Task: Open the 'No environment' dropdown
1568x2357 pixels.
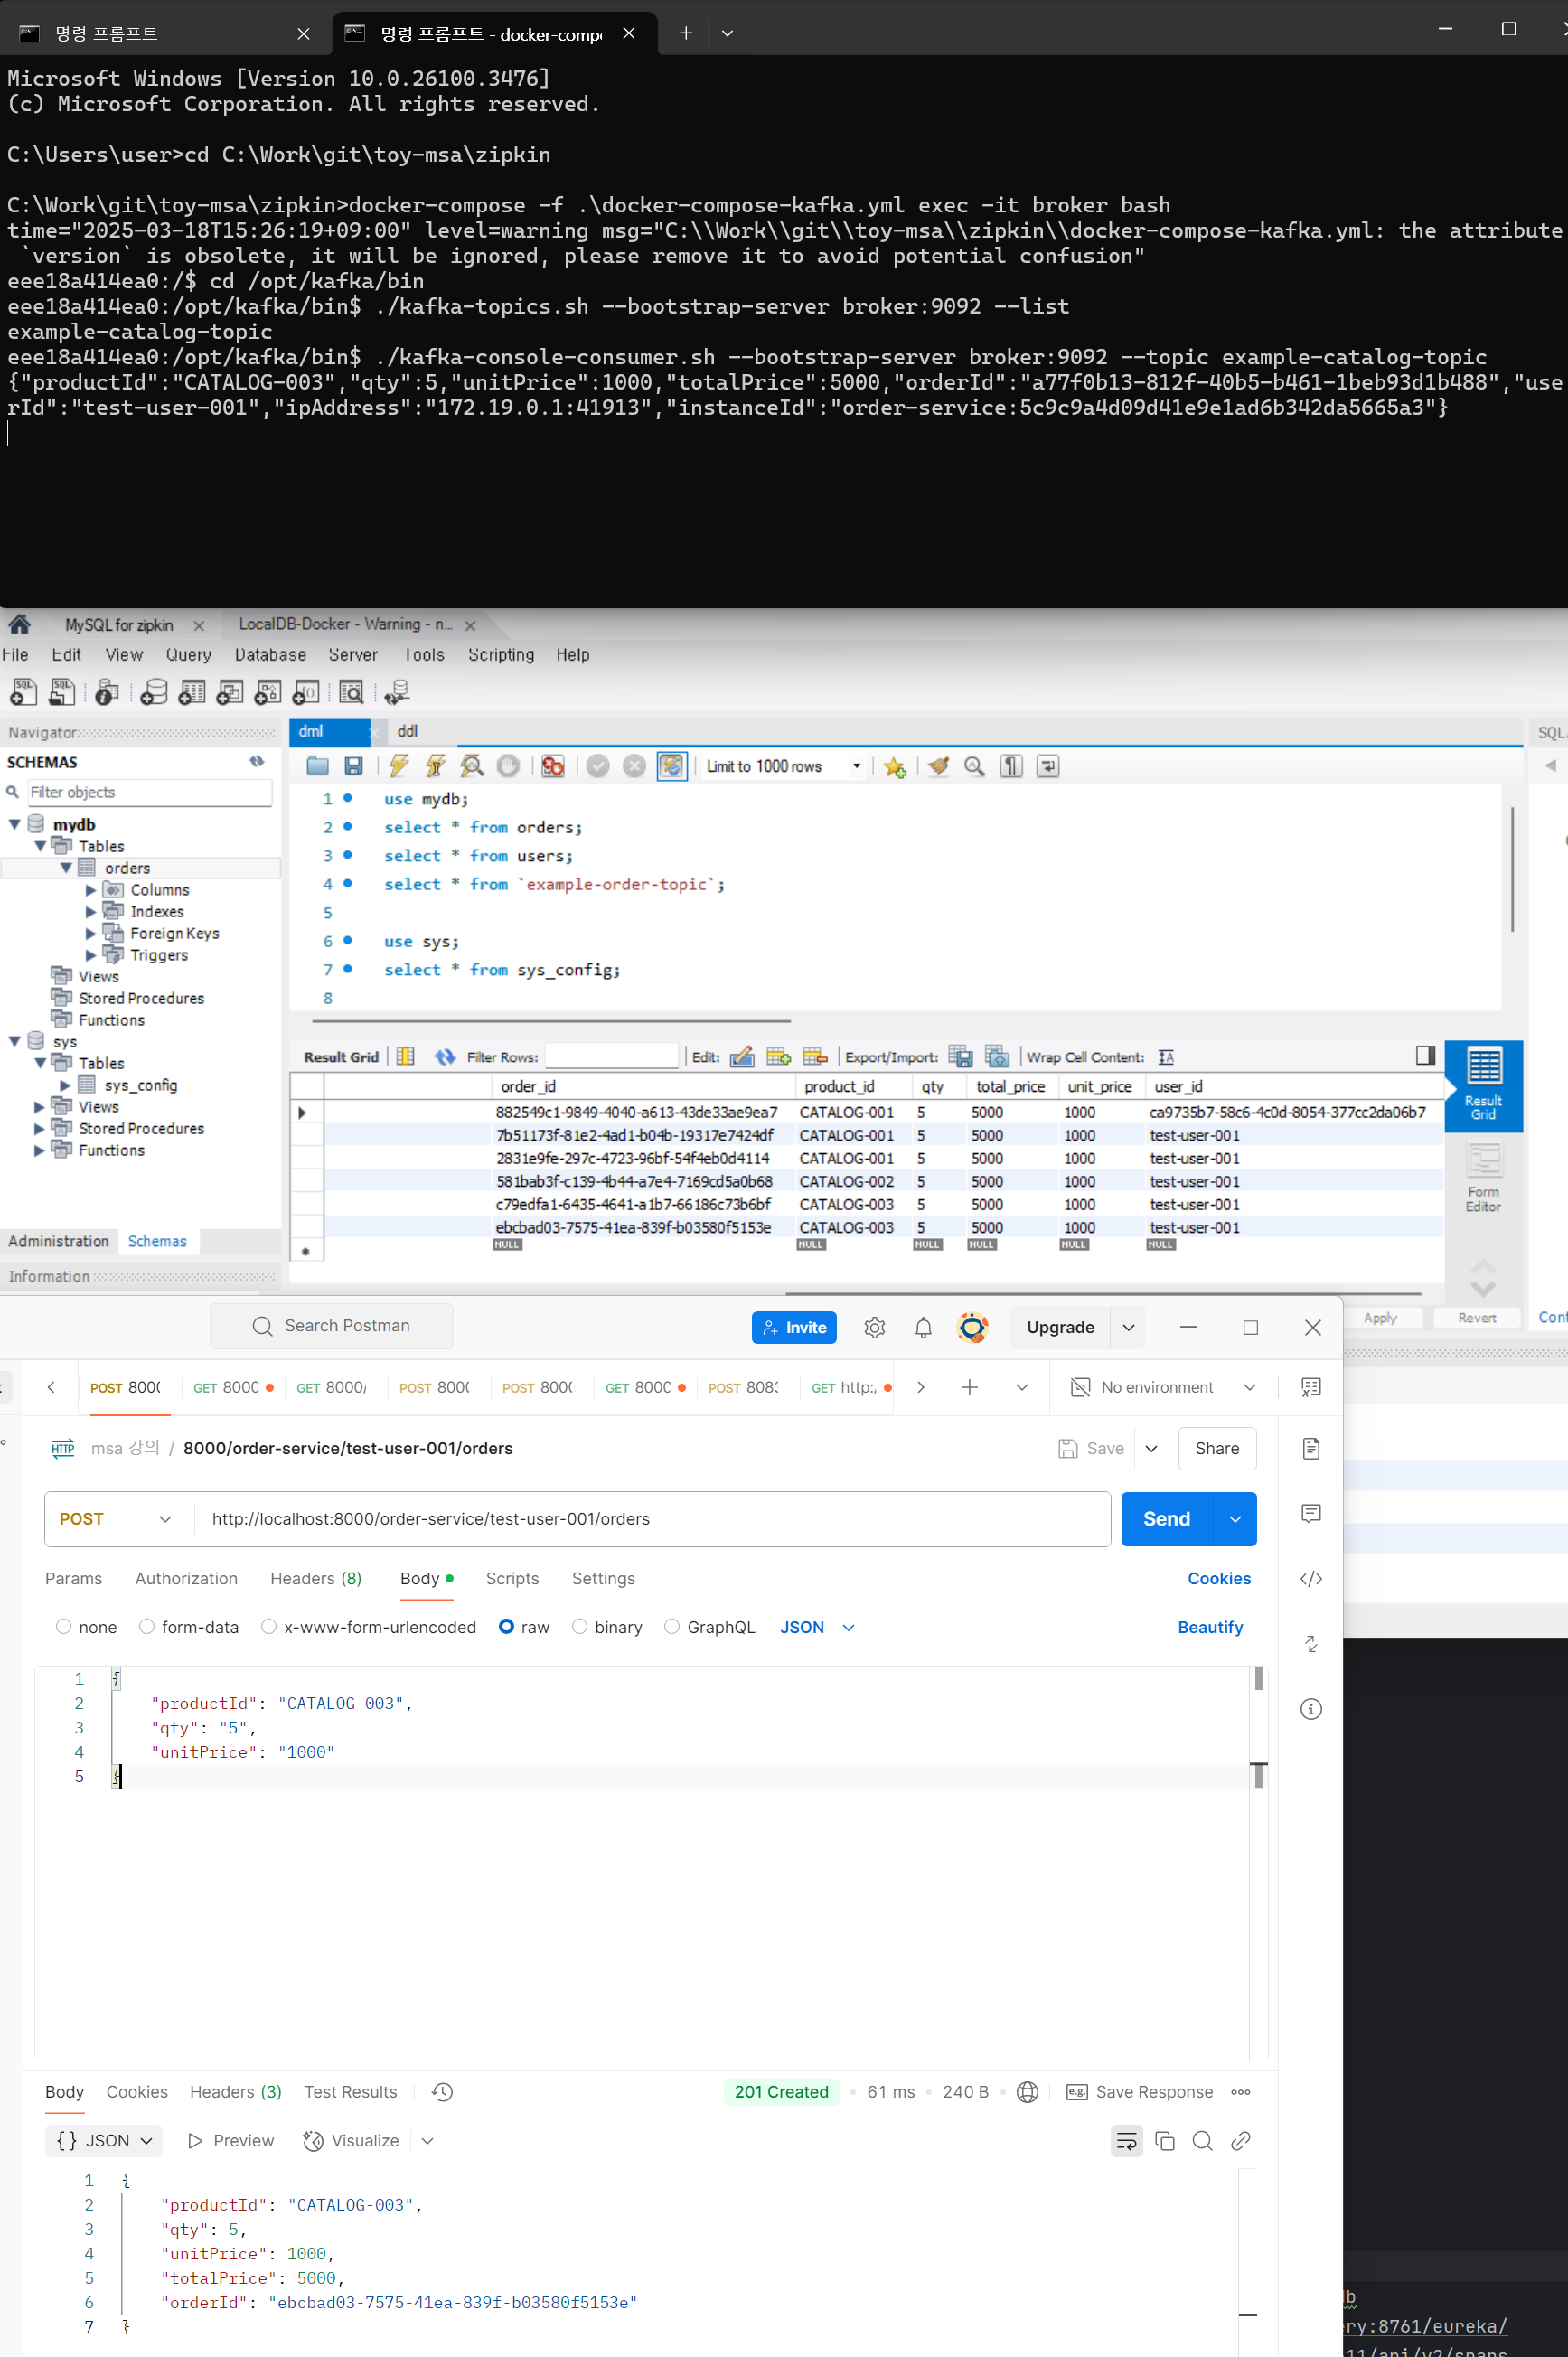Action: 1163,1387
